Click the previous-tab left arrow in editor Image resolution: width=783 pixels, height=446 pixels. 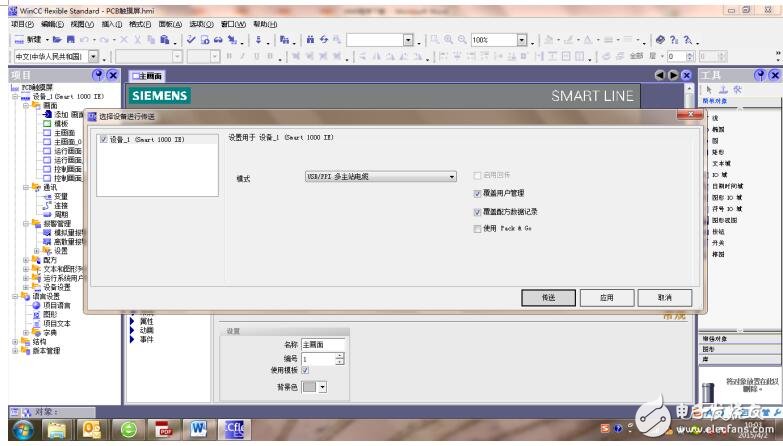tap(660, 75)
